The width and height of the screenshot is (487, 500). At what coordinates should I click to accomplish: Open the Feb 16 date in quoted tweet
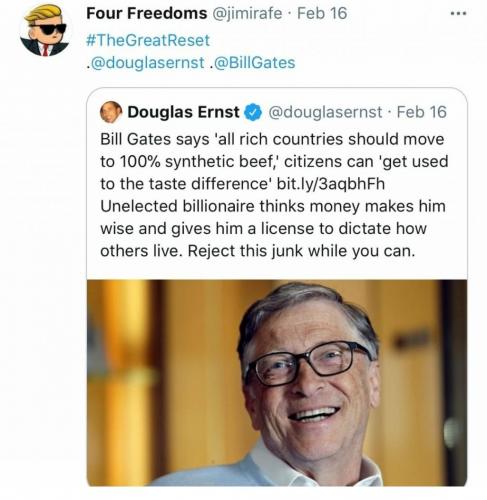[x=422, y=112]
